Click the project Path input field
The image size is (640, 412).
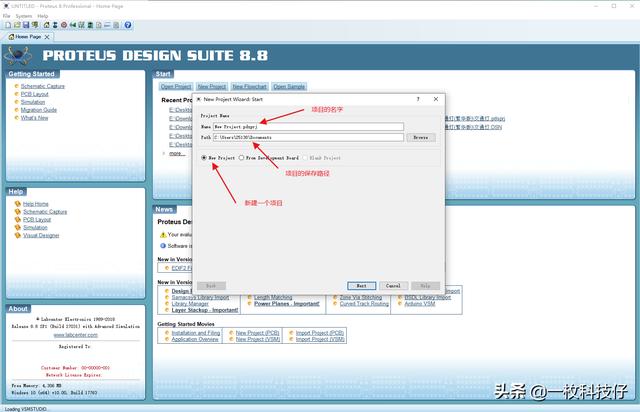coord(308,137)
